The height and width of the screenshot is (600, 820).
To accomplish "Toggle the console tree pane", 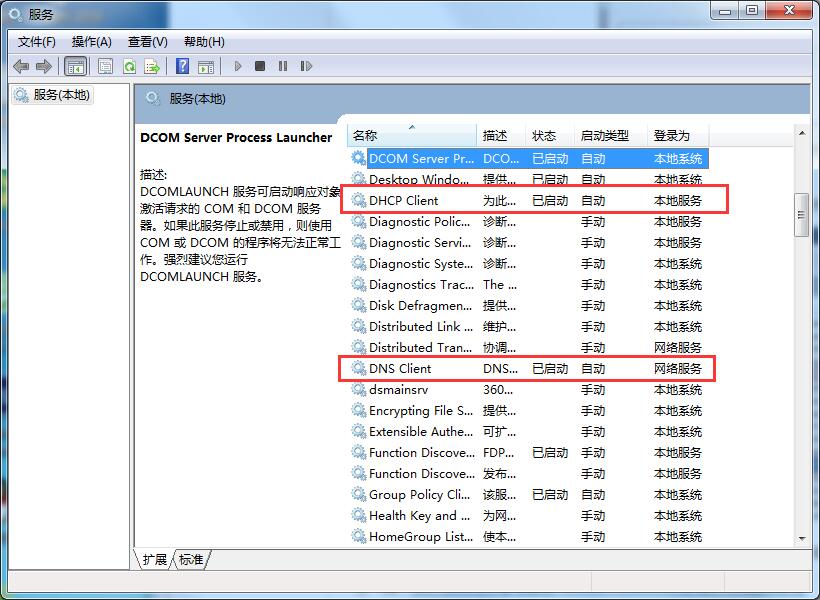I will pos(76,66).
